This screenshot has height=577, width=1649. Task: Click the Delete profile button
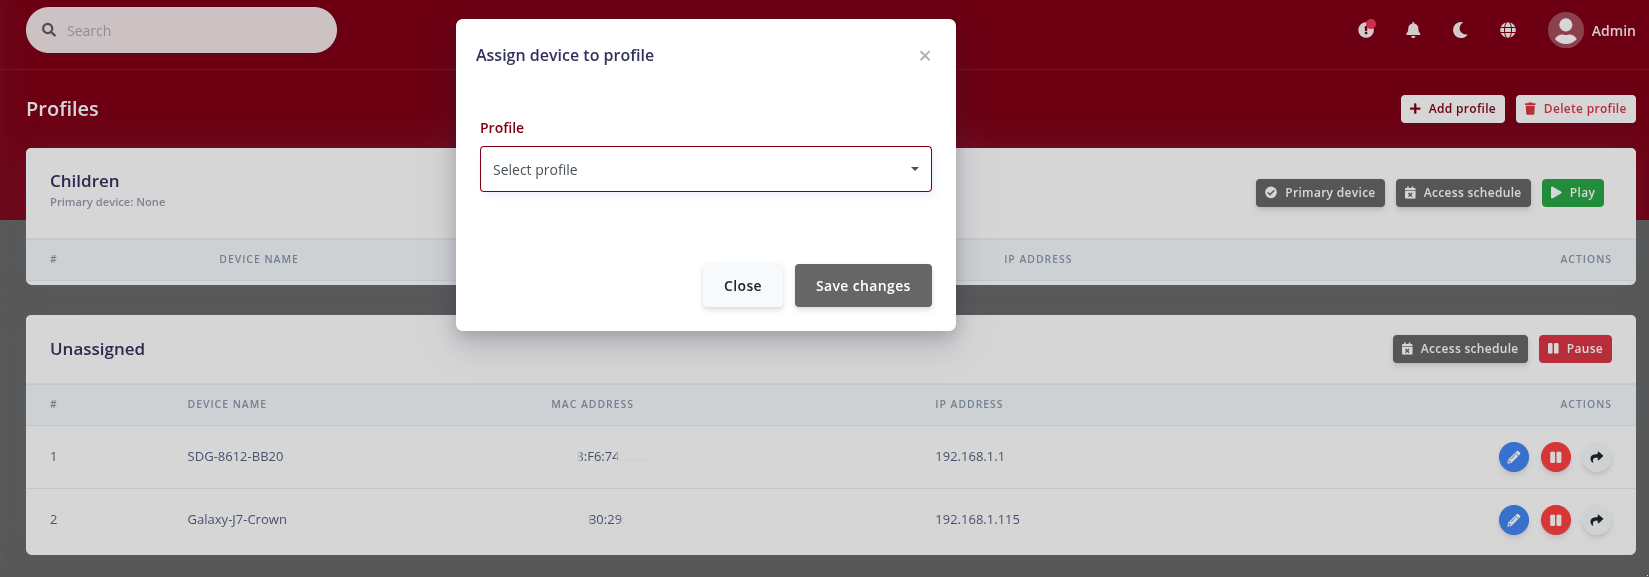[1576, 109]
